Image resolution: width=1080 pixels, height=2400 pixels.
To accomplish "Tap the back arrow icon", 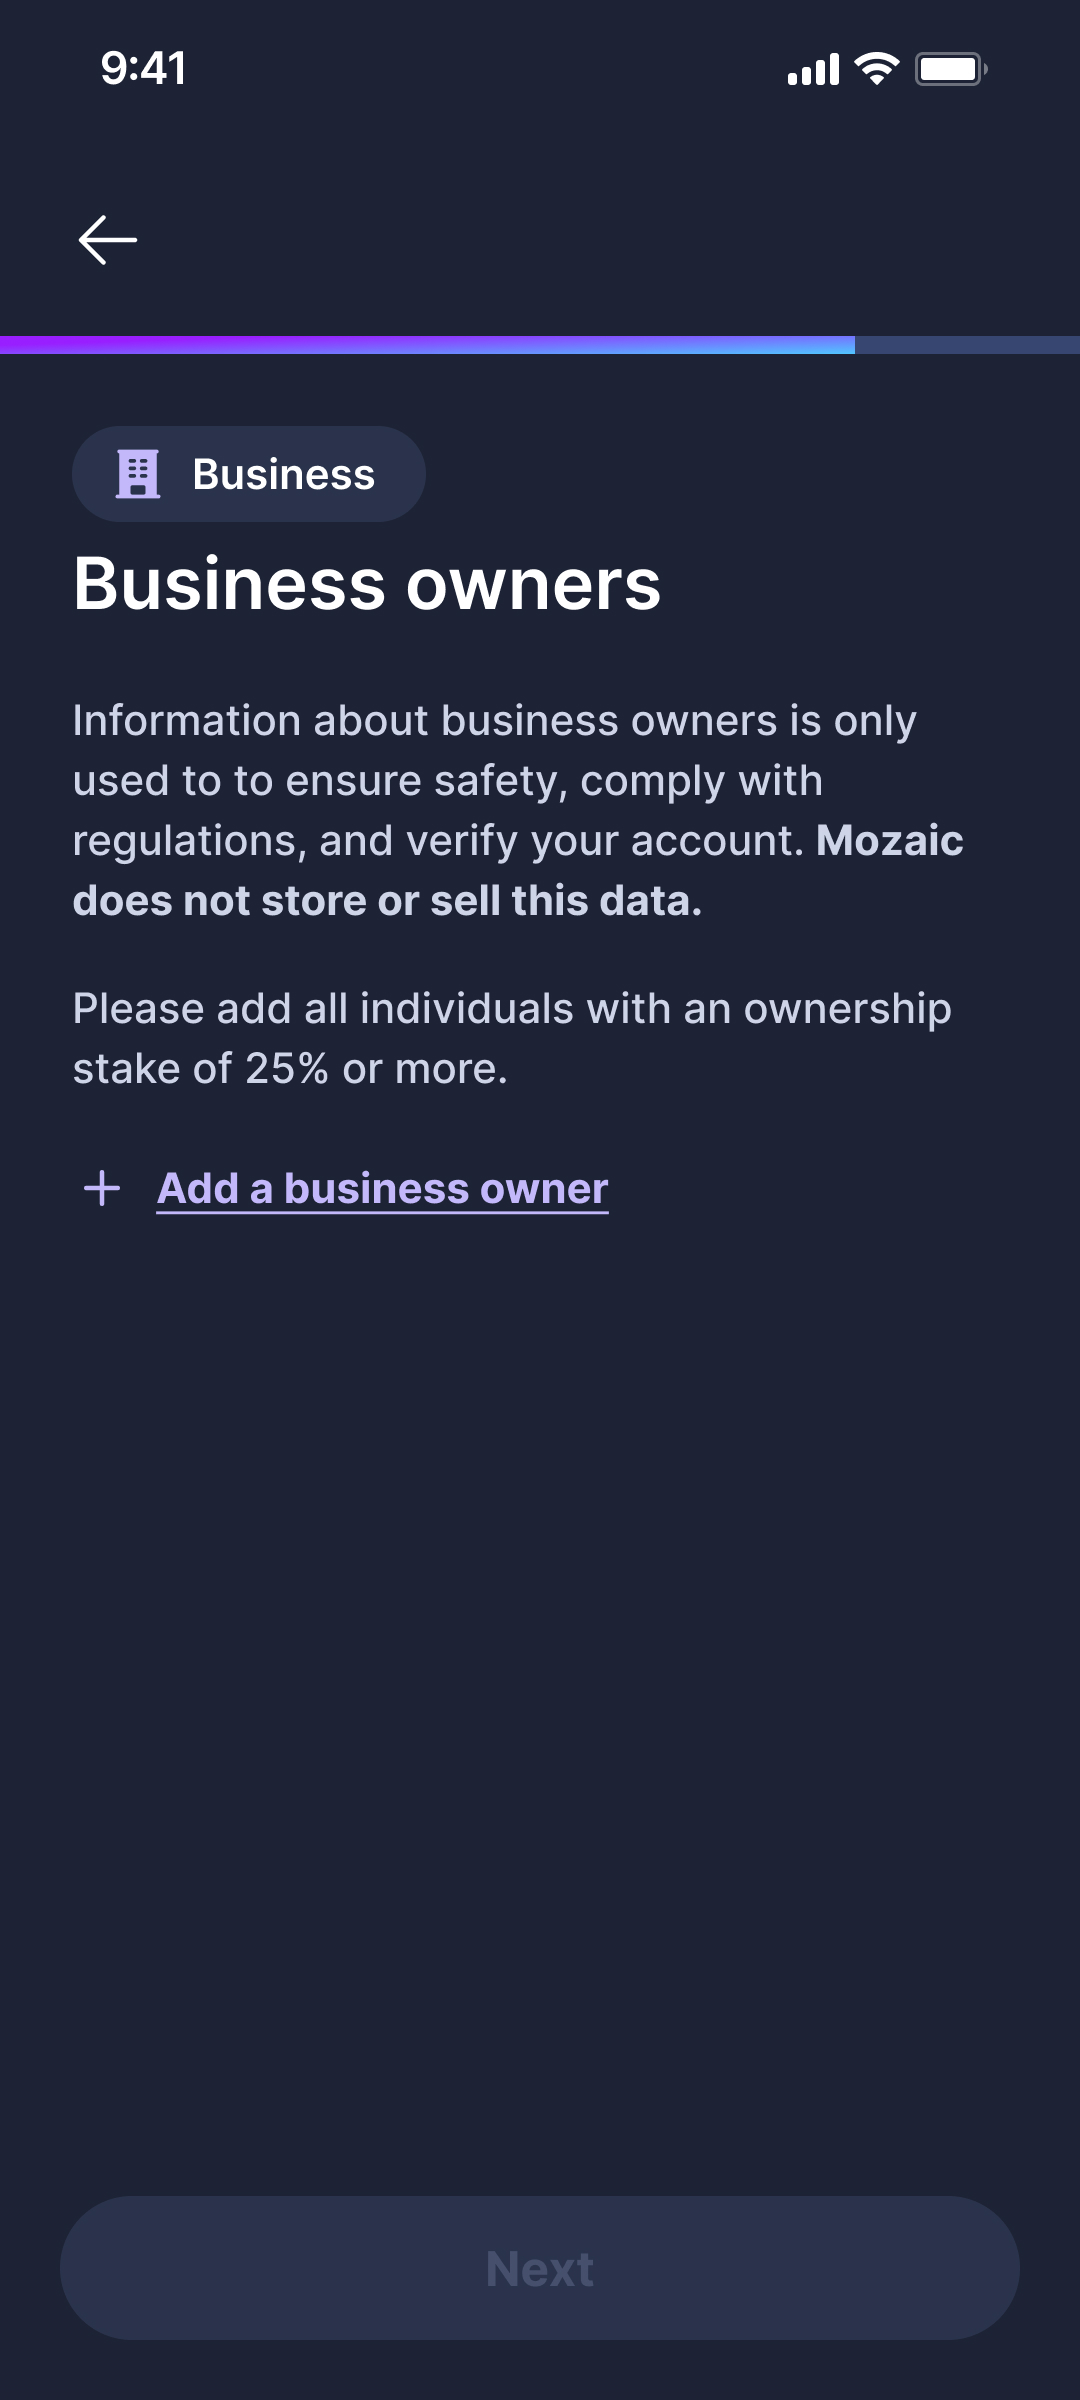I will coord(108,240).
